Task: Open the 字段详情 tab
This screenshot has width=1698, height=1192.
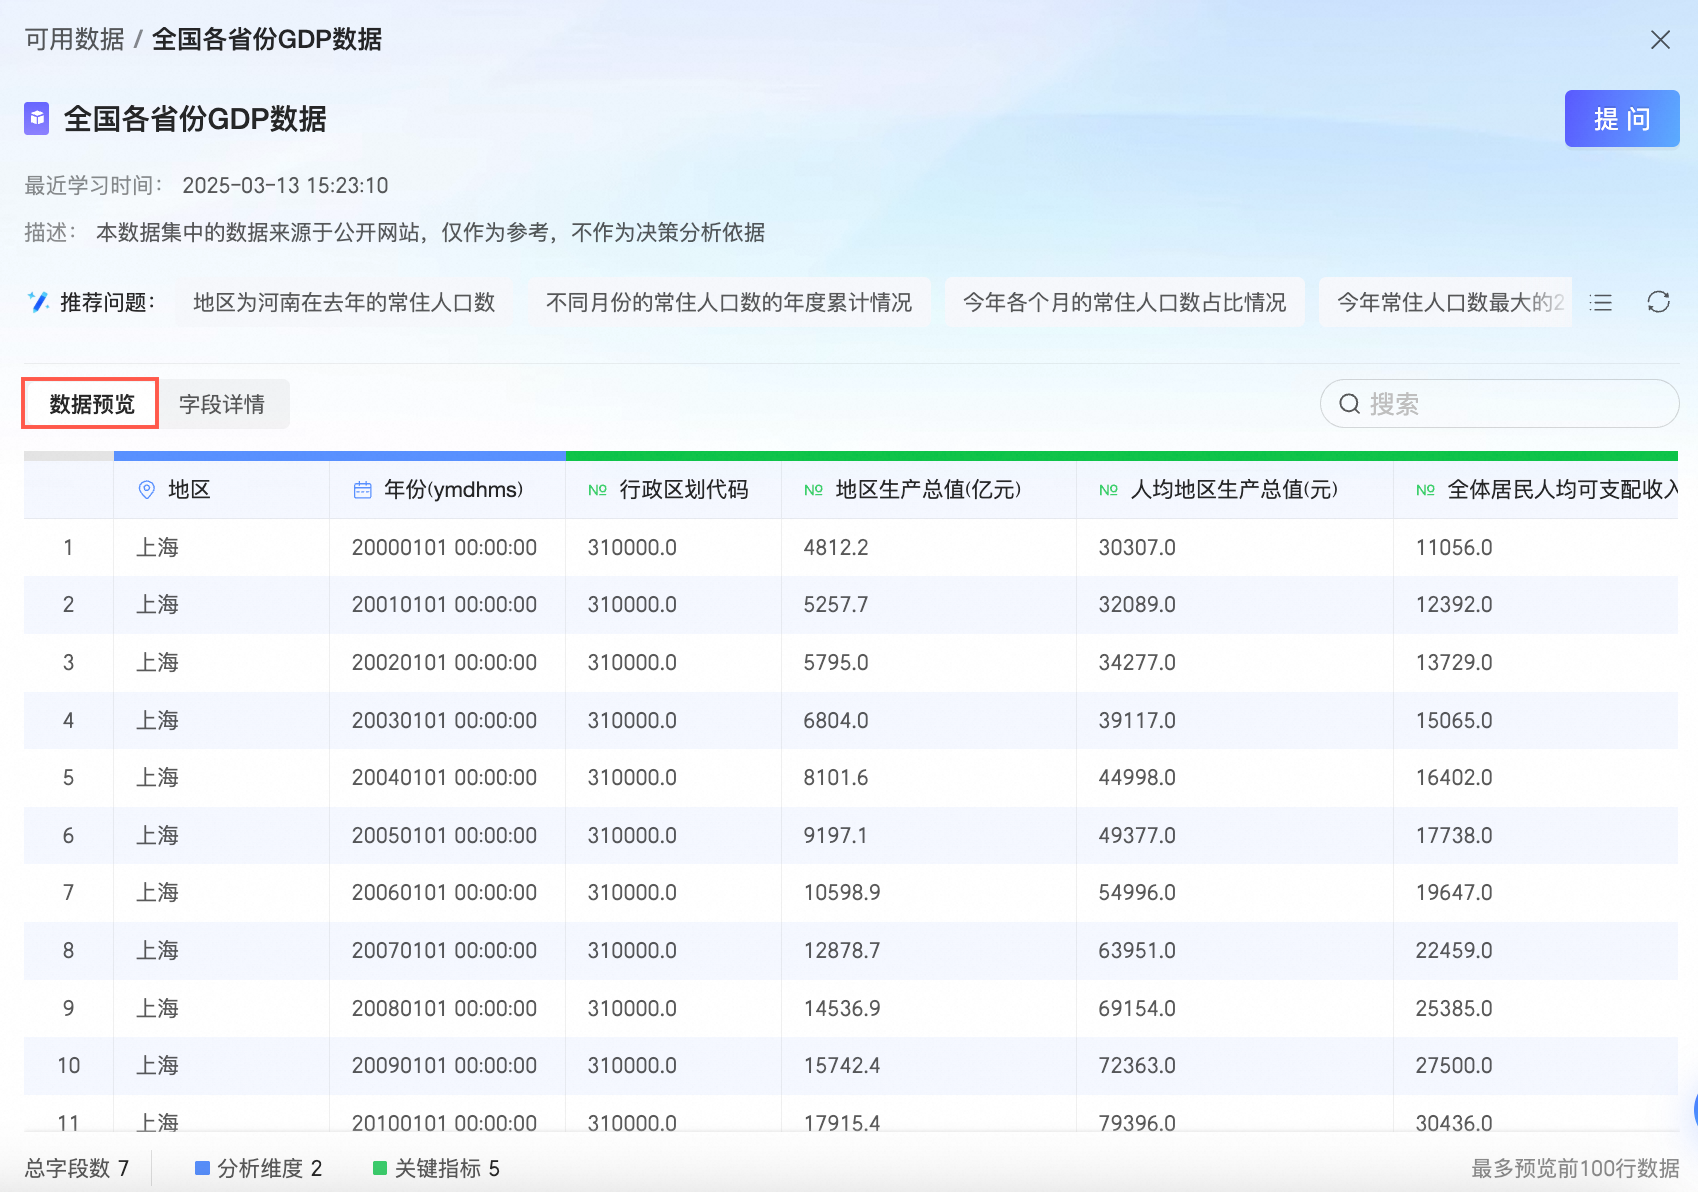Action: coord(222,404)
